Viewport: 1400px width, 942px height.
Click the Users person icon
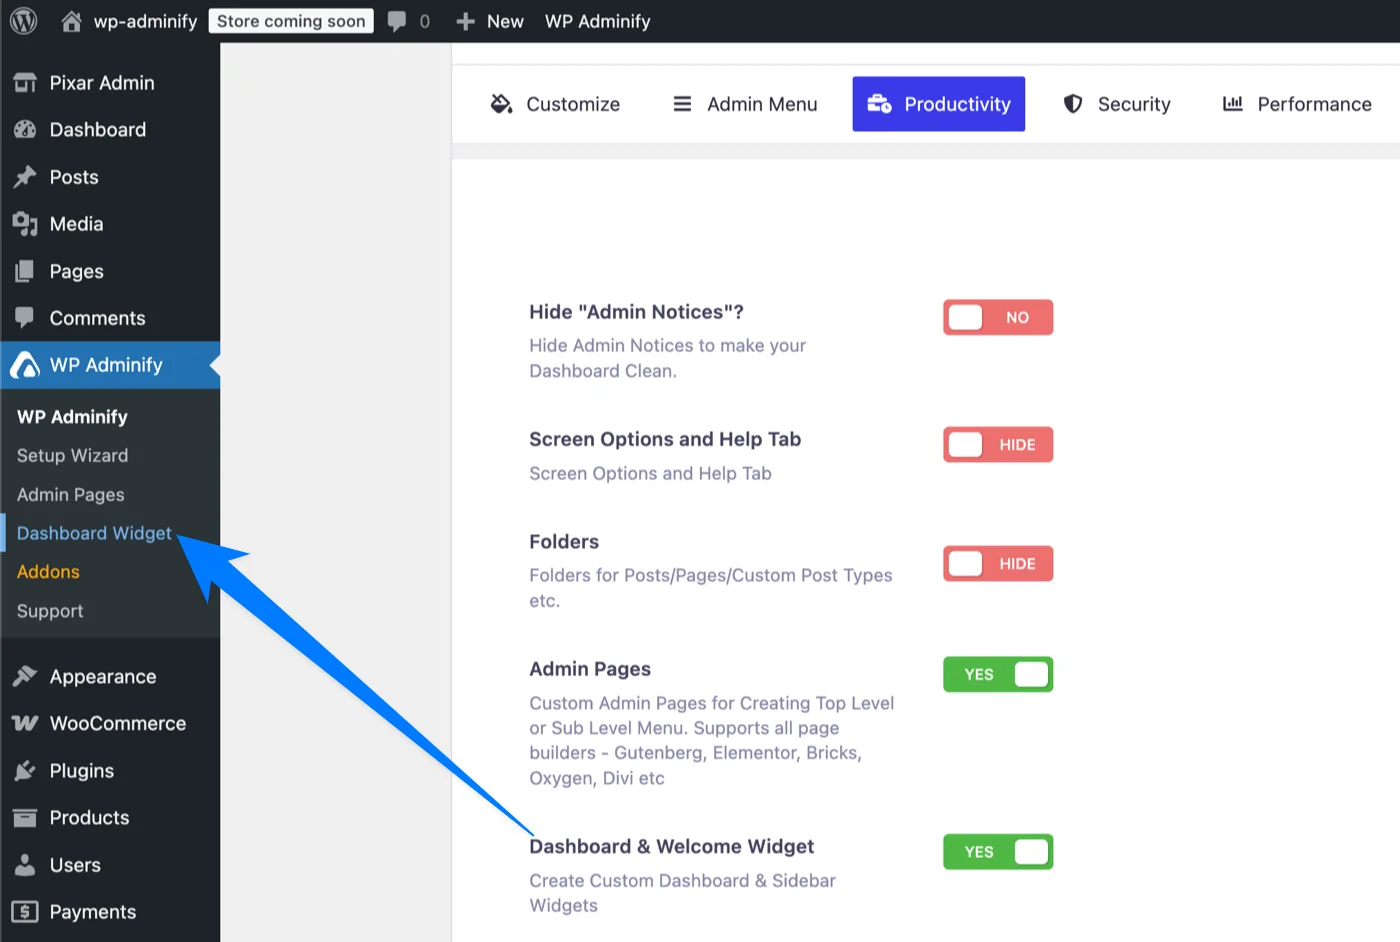(x=25, y=865)
